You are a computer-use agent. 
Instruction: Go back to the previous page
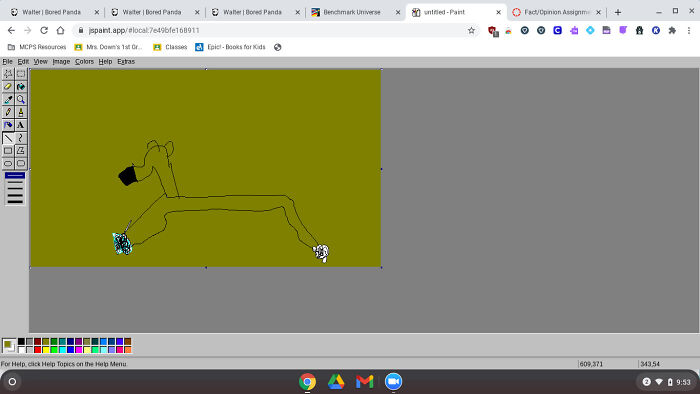pos(11,30)
